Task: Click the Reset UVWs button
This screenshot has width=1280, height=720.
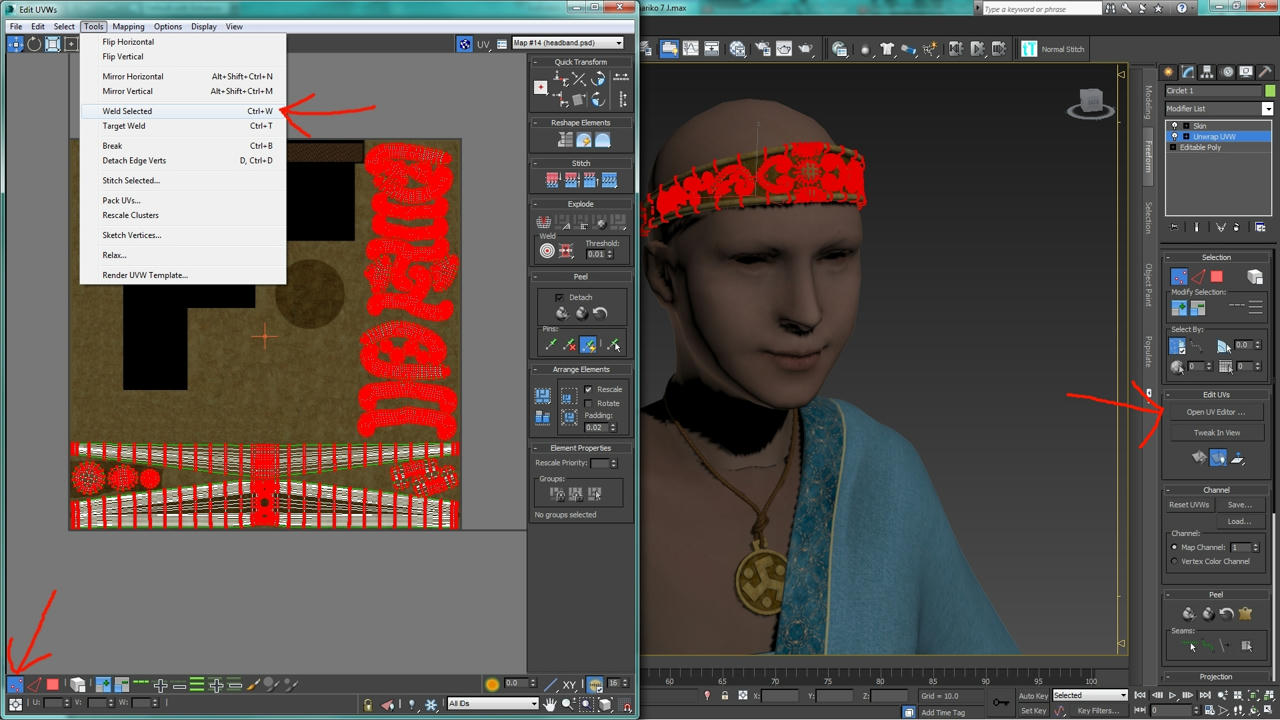Action: 1189,505
